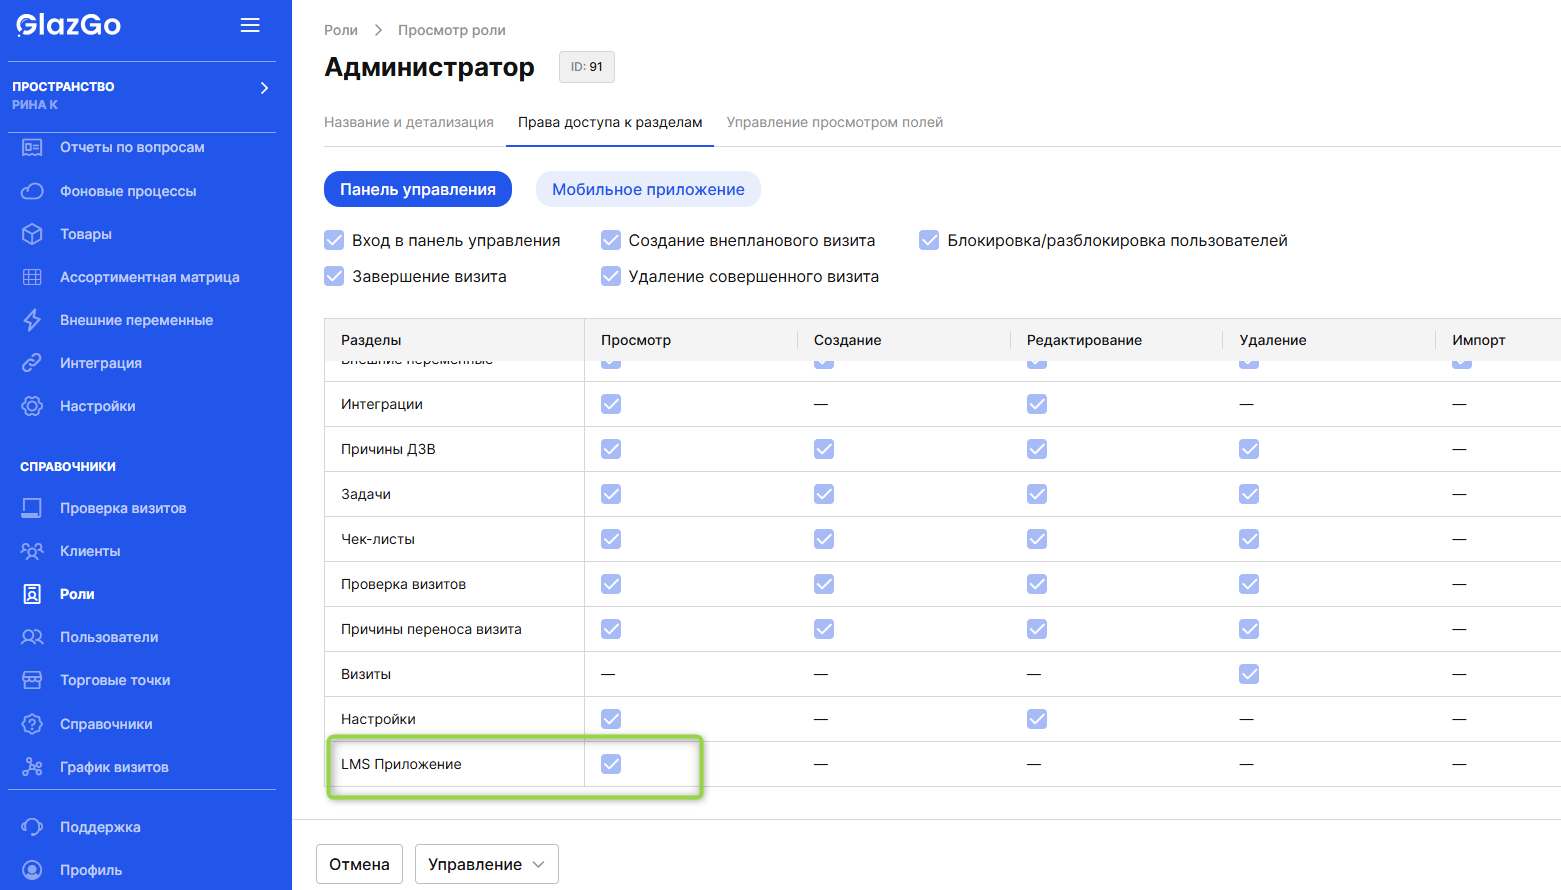
Task: Select Права доступа к разделам tab
Action: (610, 122)
